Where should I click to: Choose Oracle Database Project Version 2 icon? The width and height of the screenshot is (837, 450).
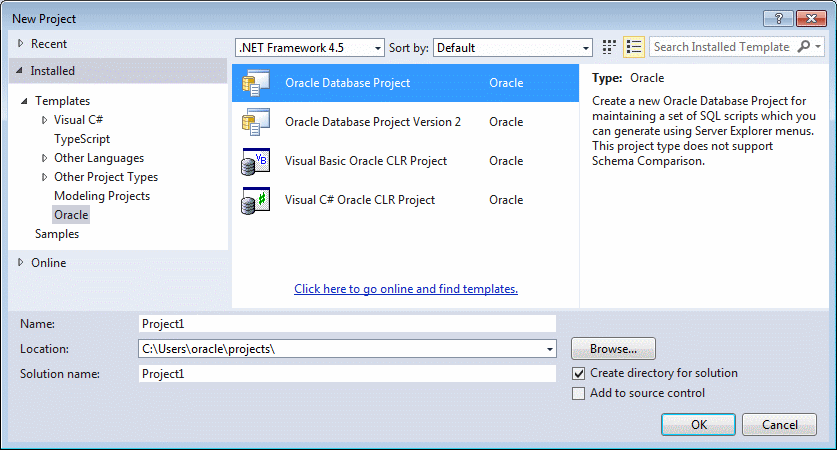pyautogui.click(x=256, y=122)
